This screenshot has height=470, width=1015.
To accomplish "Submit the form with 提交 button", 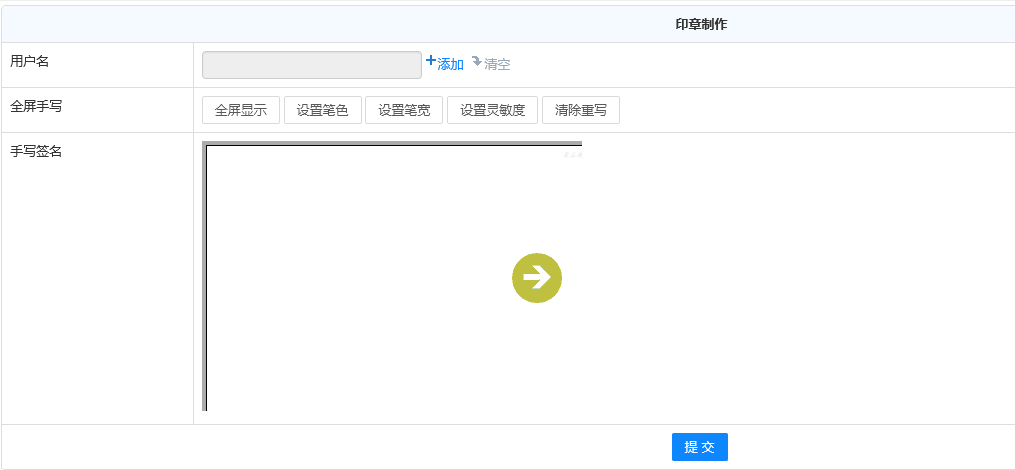I will 699,447.
